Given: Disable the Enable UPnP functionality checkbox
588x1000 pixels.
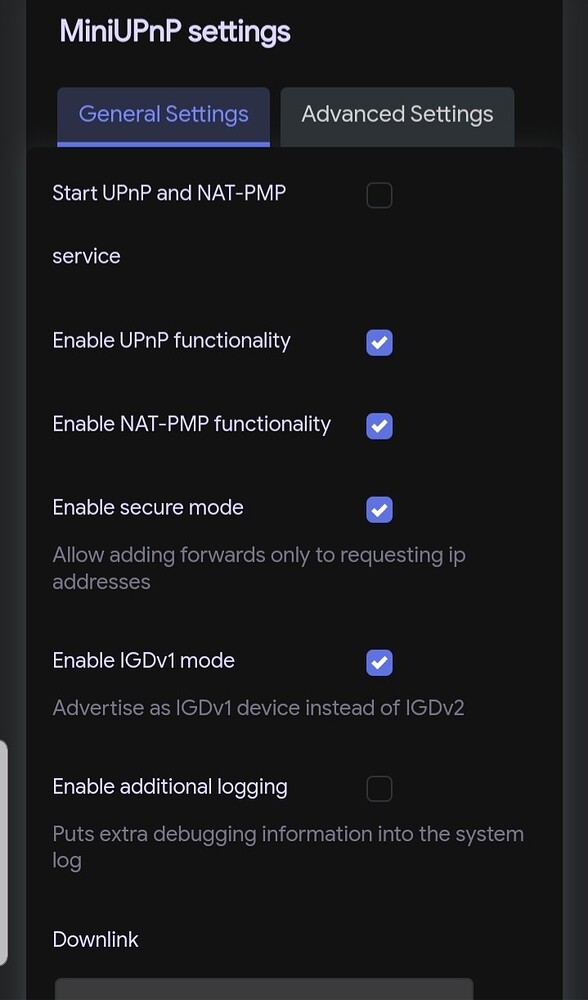Looking at the screenshot, I should [379, 342].
